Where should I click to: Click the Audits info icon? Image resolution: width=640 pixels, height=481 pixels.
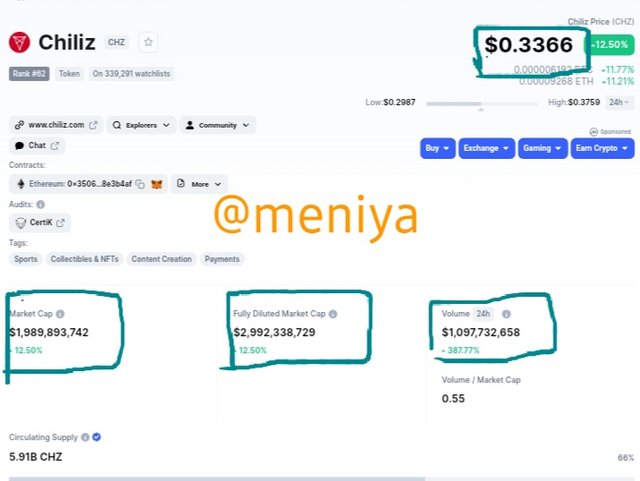click(x=40, y=204)
